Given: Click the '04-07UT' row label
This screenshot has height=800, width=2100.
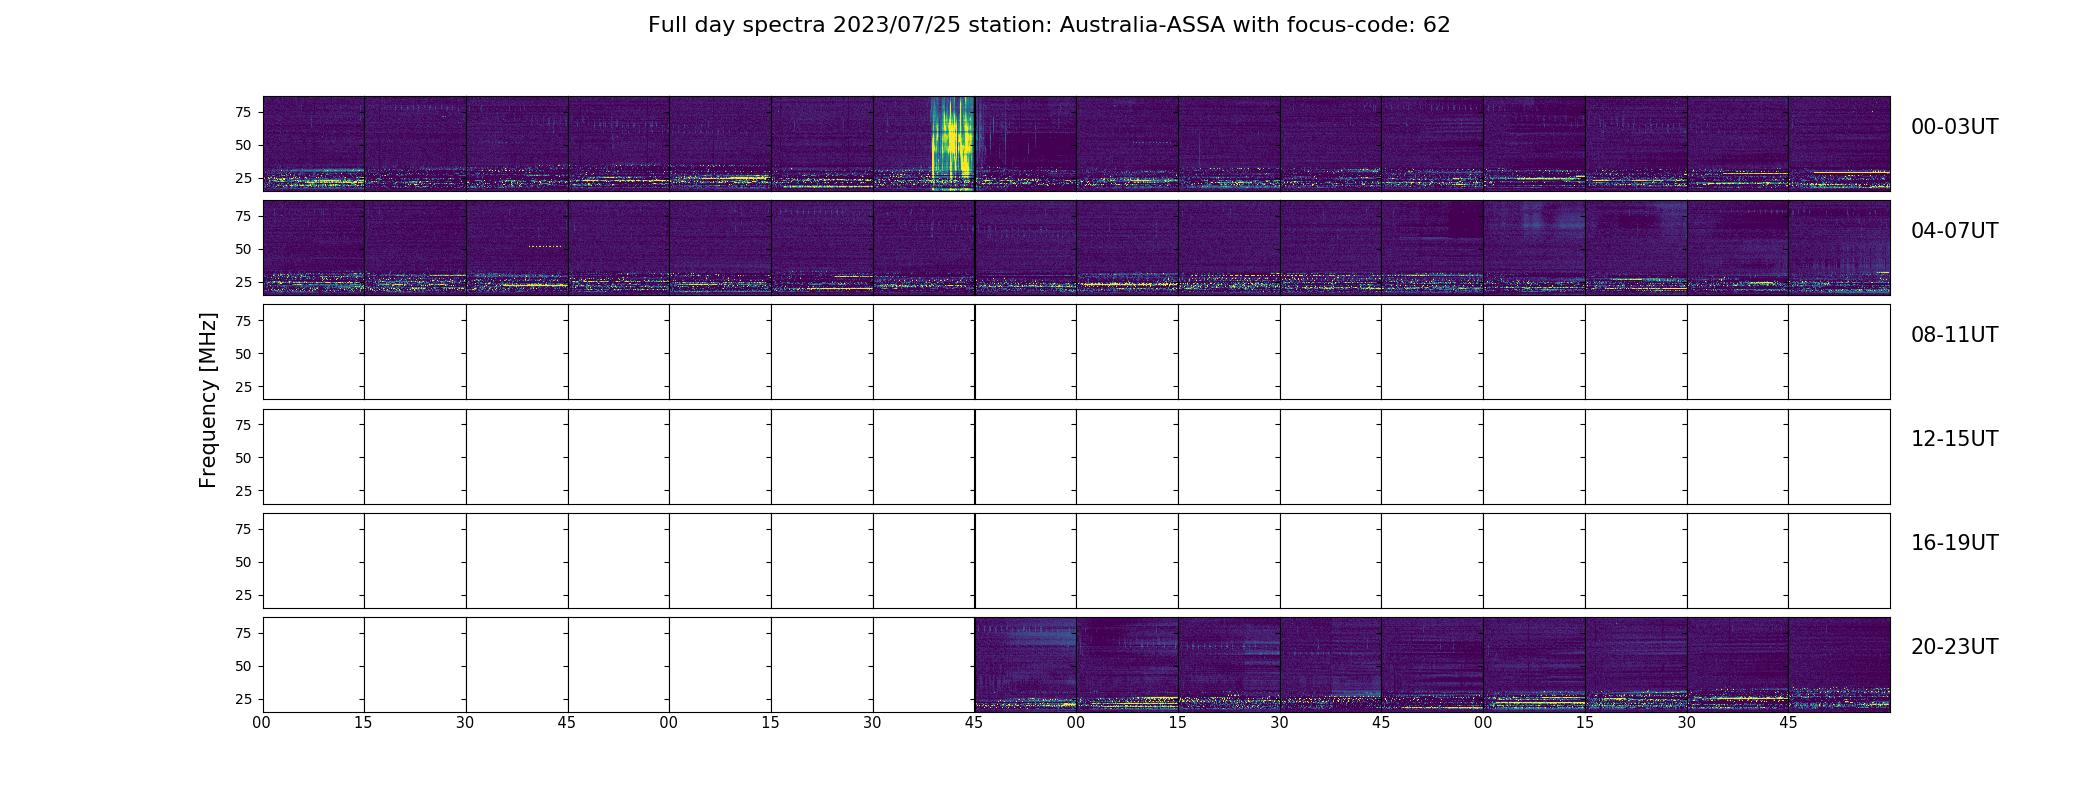Looking at the screenshot, I should pos(1954,231).
